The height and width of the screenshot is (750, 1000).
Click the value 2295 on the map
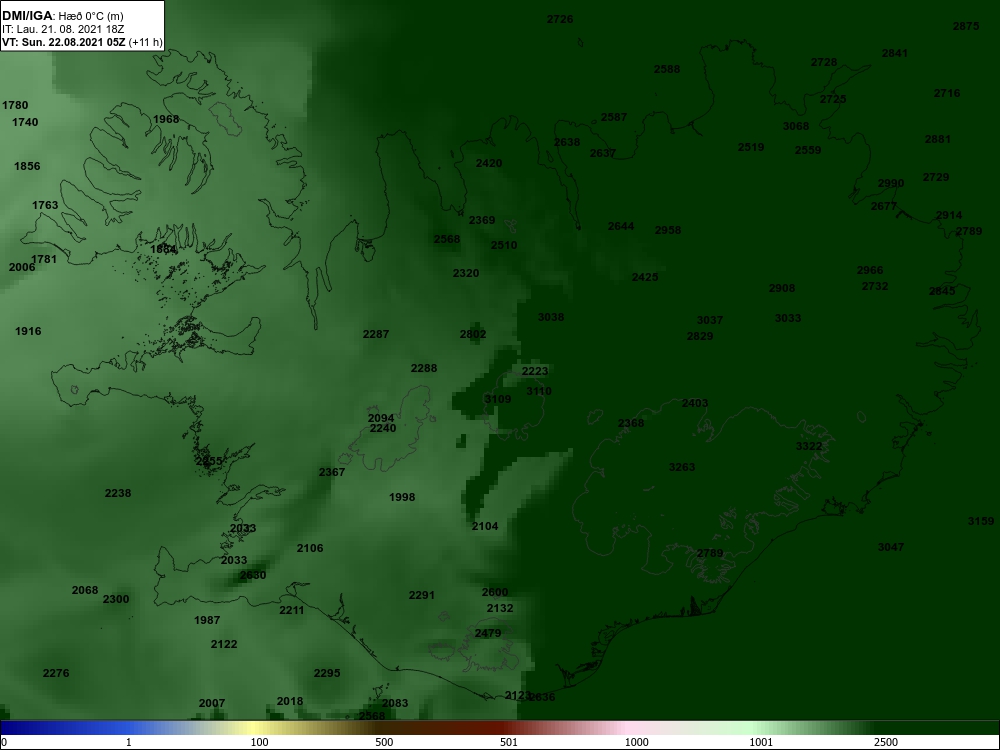tap(327, 673)
